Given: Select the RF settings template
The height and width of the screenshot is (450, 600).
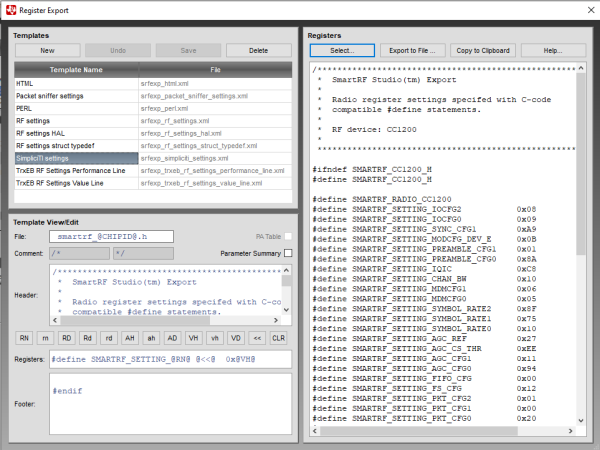Looking at the screenshot, I should point(153,121).
